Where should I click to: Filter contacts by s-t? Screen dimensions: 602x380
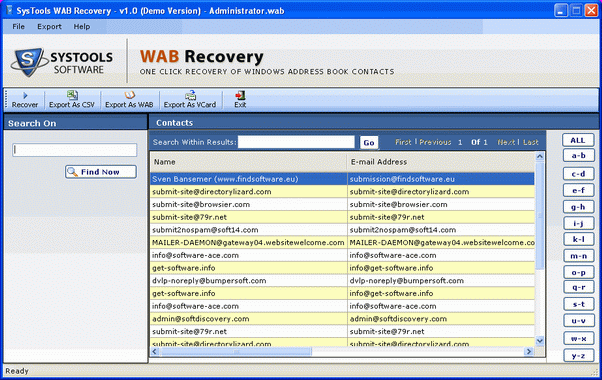coord(579,304)
